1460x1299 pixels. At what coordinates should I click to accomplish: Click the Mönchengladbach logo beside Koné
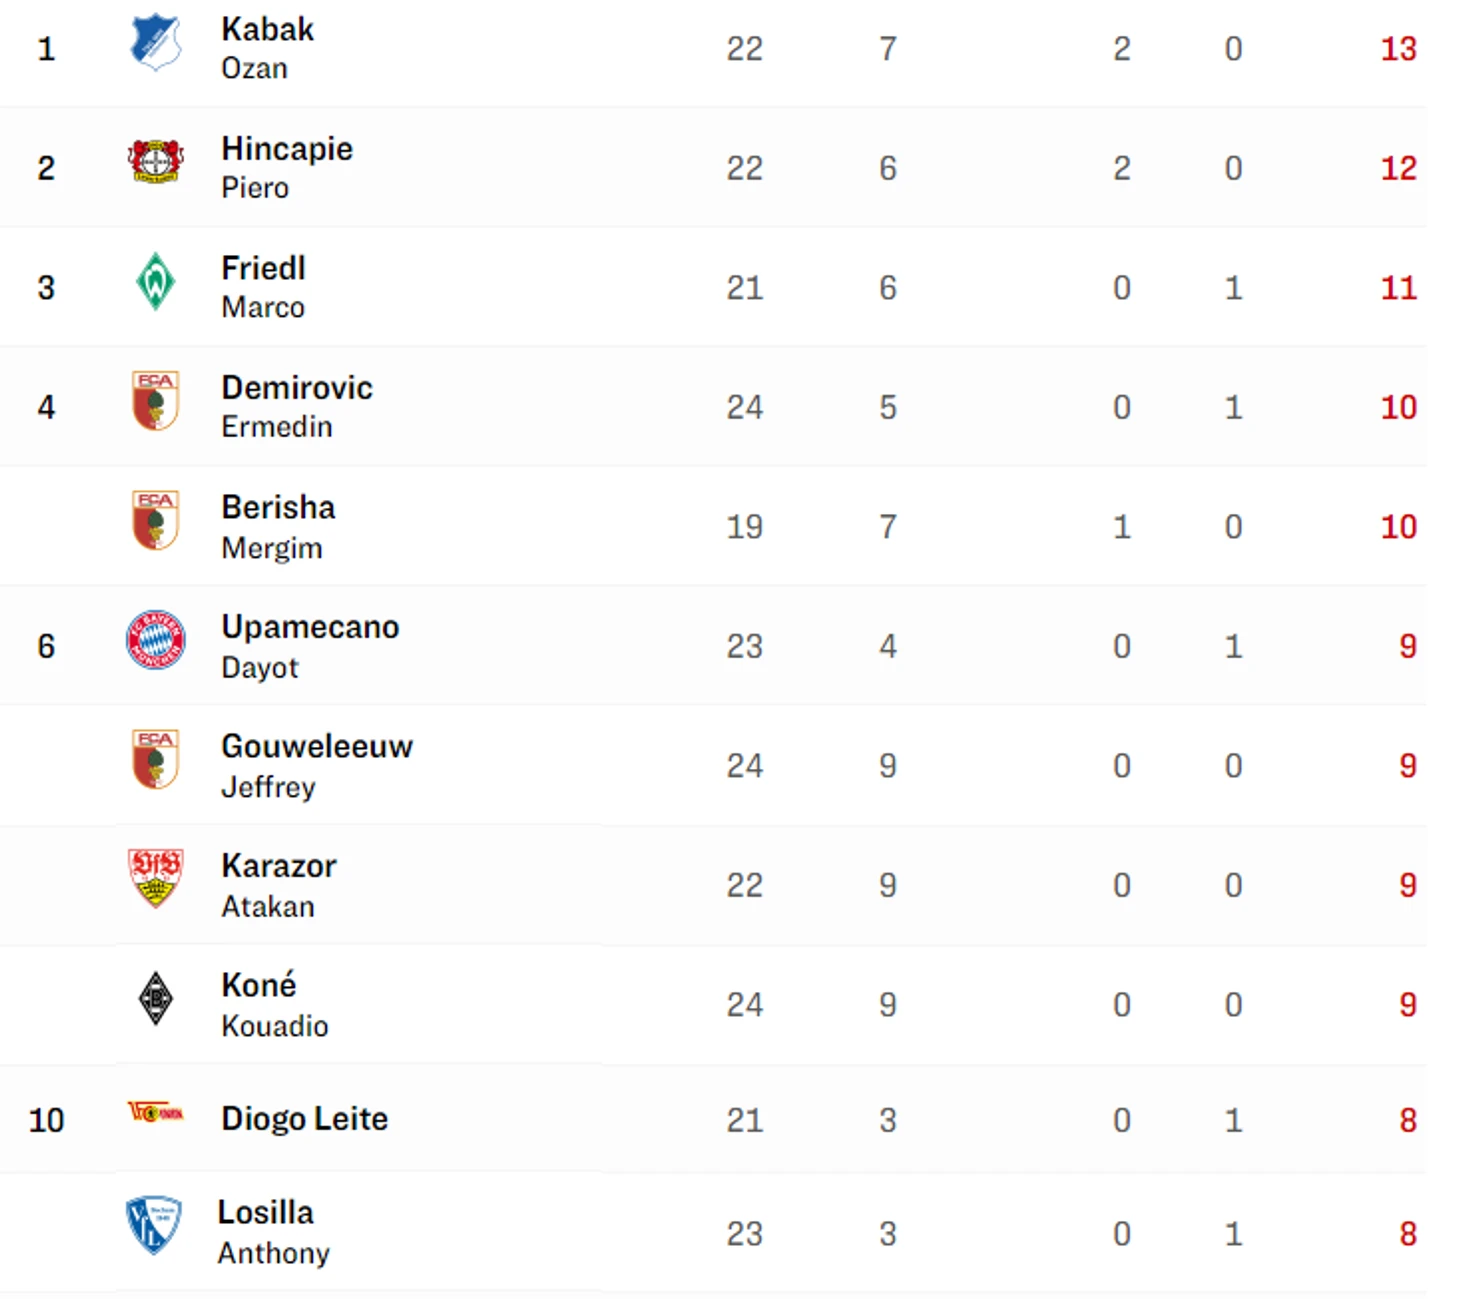point(156,998)
